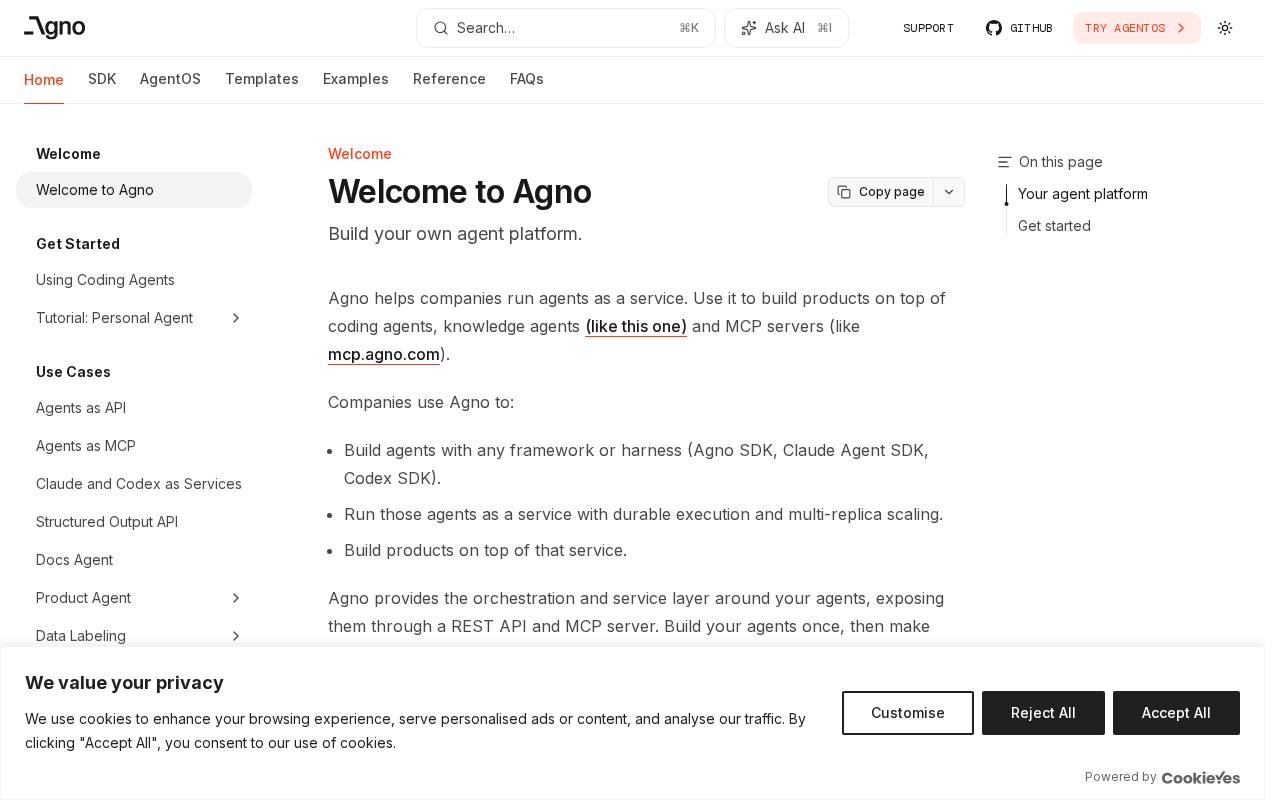Open the Support link
1280x800 pixels.
pyautogui.click(x=928, y=28)
